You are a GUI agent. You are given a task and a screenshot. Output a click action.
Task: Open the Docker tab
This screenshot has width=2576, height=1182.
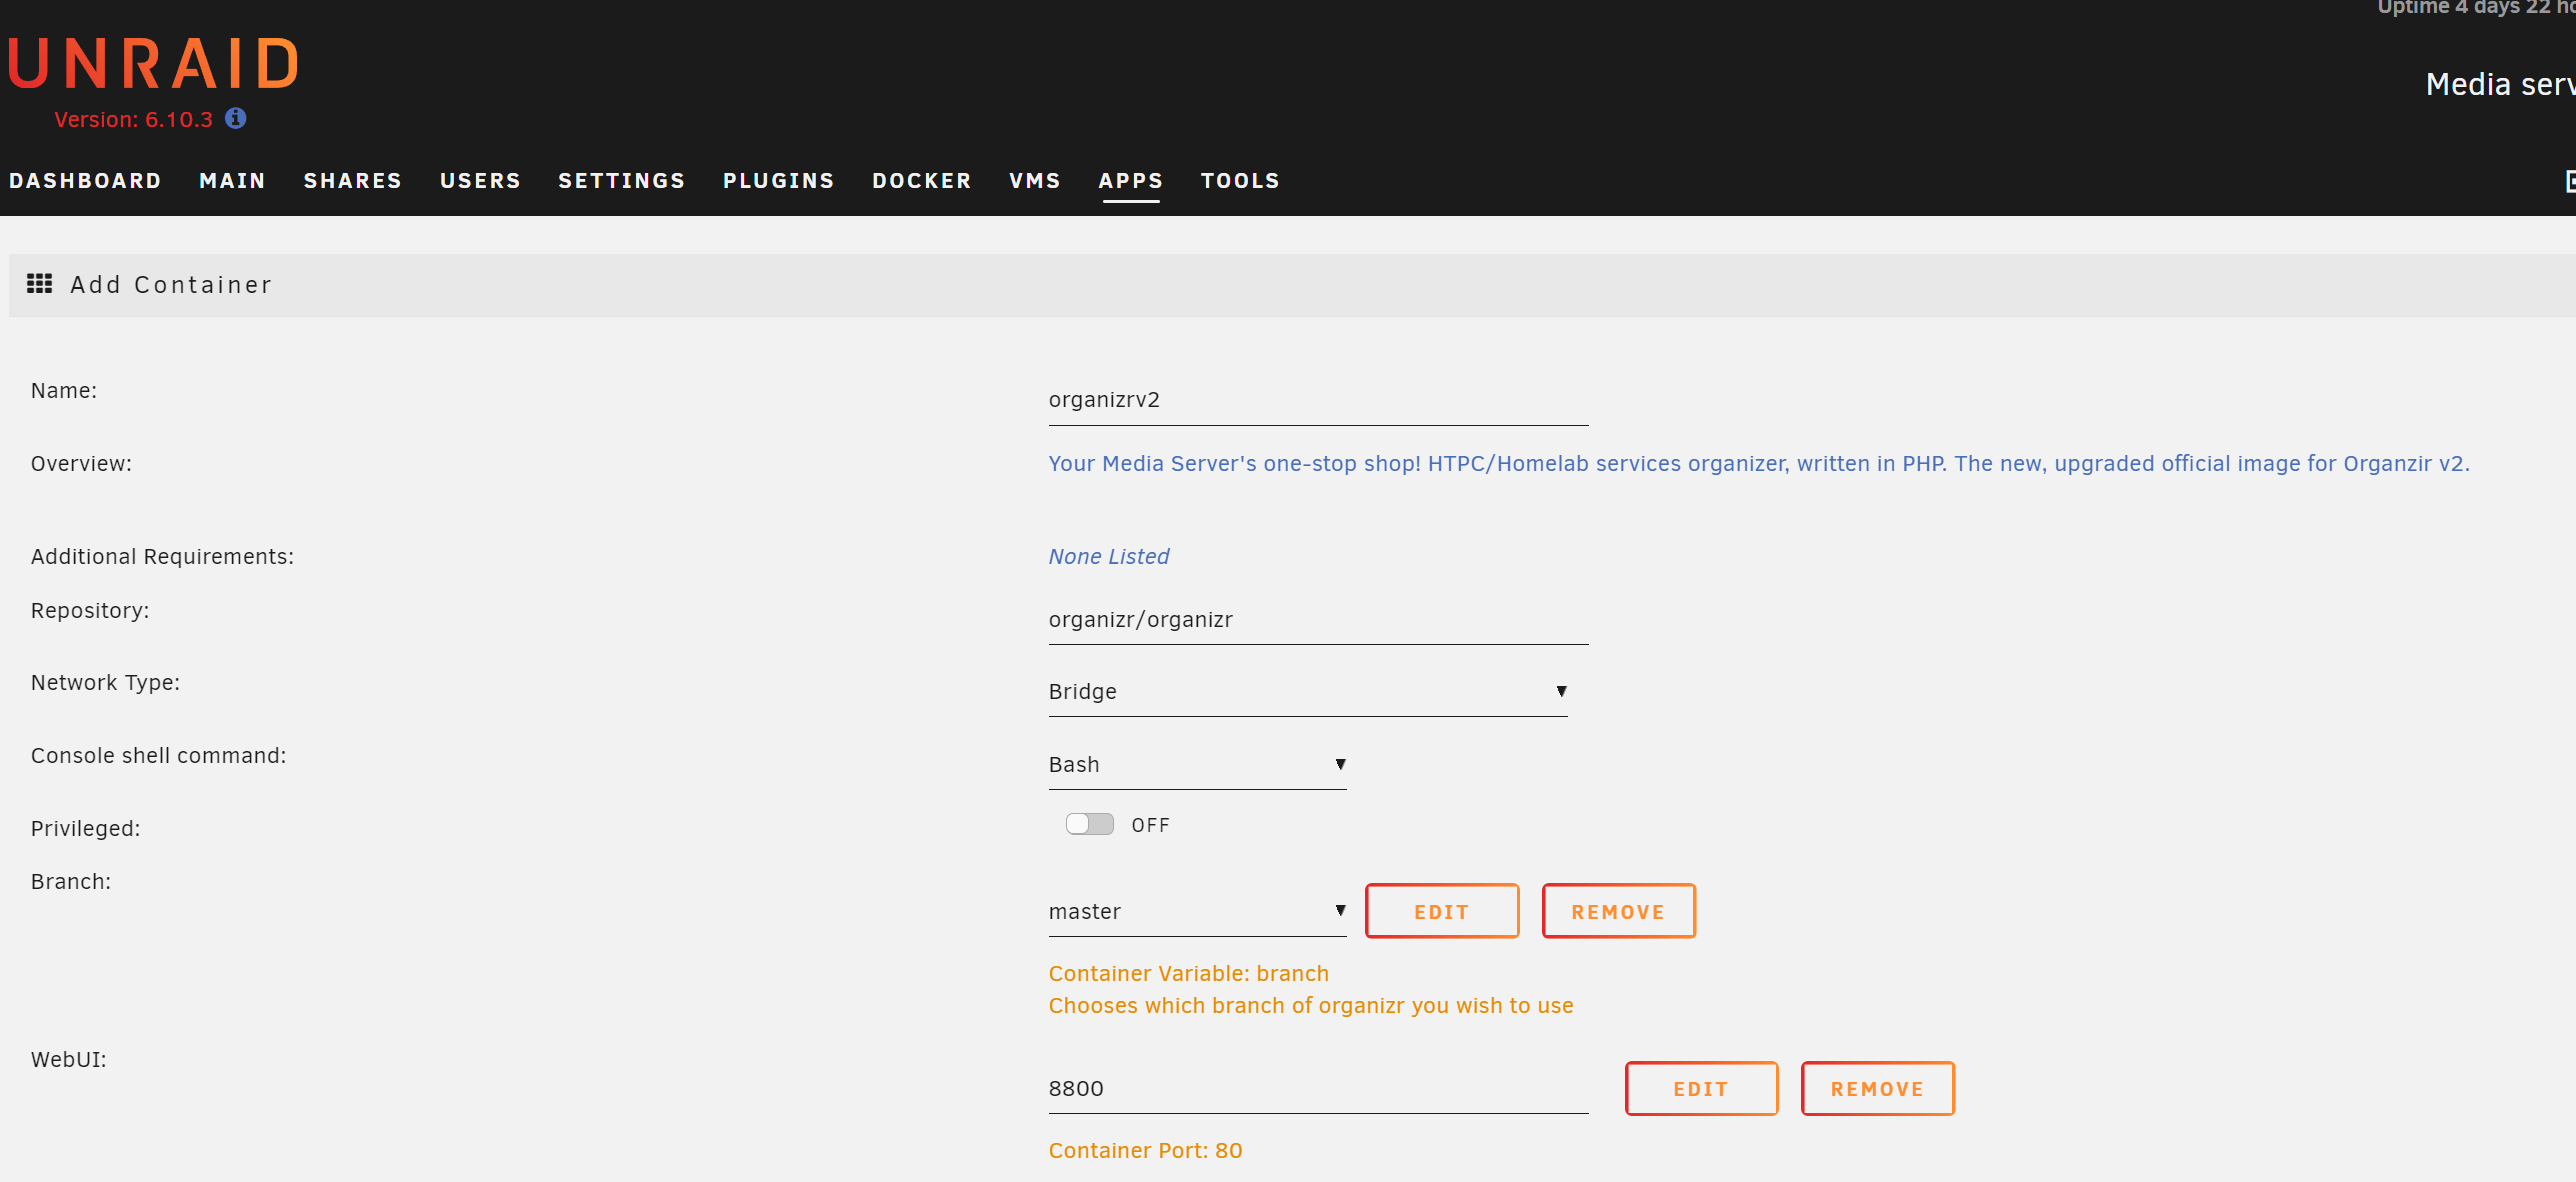tap(921, 181)
